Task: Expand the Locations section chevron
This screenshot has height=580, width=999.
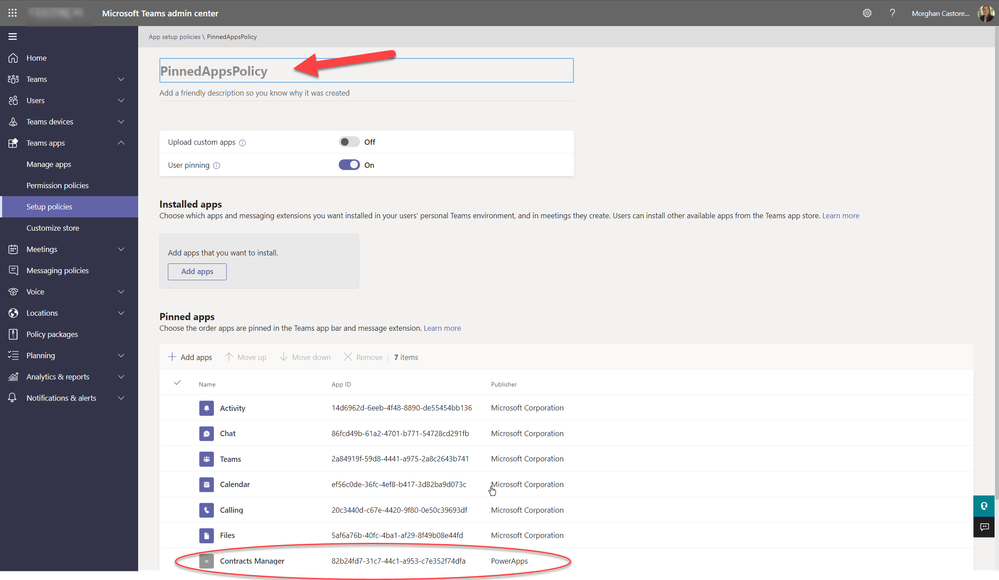Action: pyautogui.click(x=121, y=313)
